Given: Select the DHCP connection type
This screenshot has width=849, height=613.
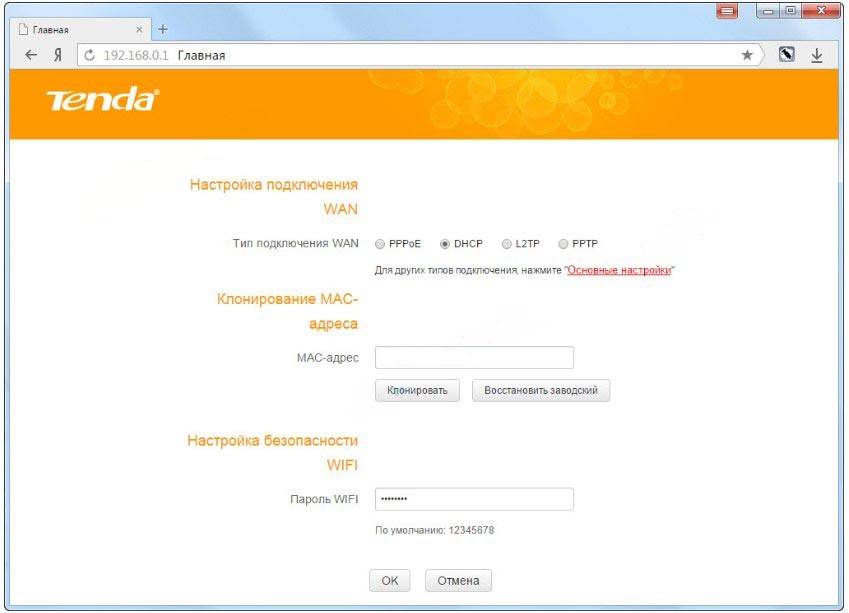Looking at the screenshot, I should [445, 244].
